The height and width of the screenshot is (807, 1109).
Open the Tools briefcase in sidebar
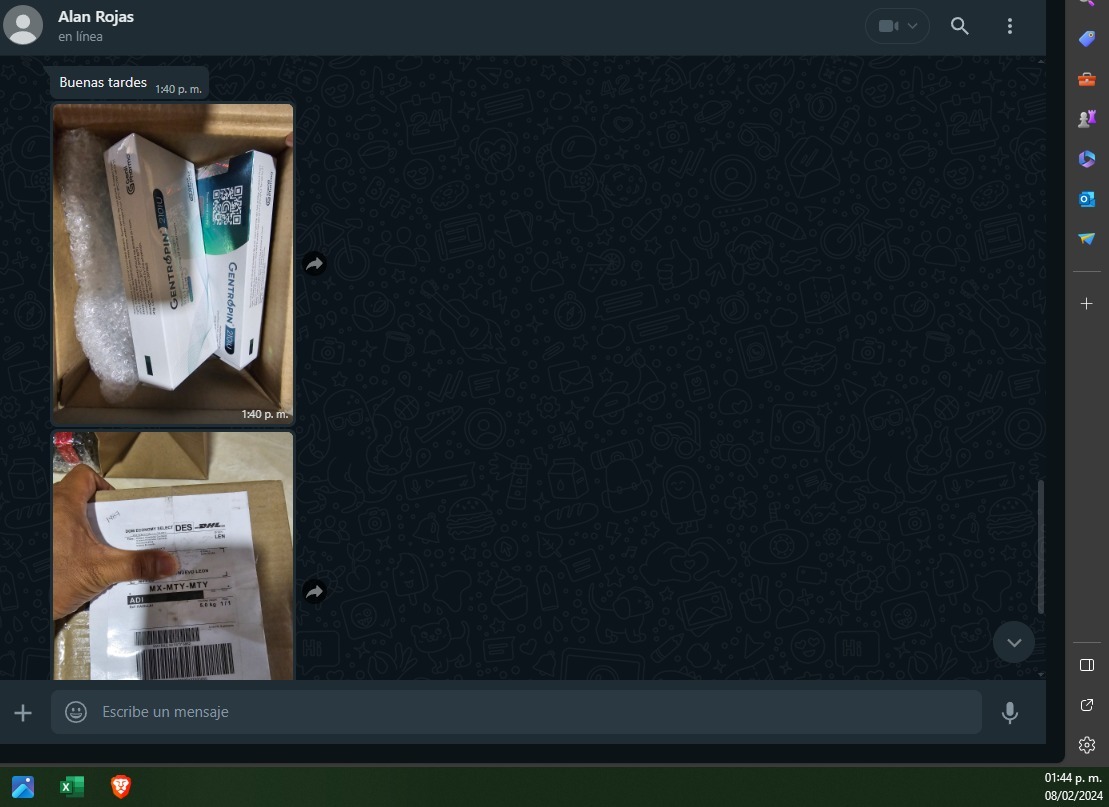[x=1087, y=79]
